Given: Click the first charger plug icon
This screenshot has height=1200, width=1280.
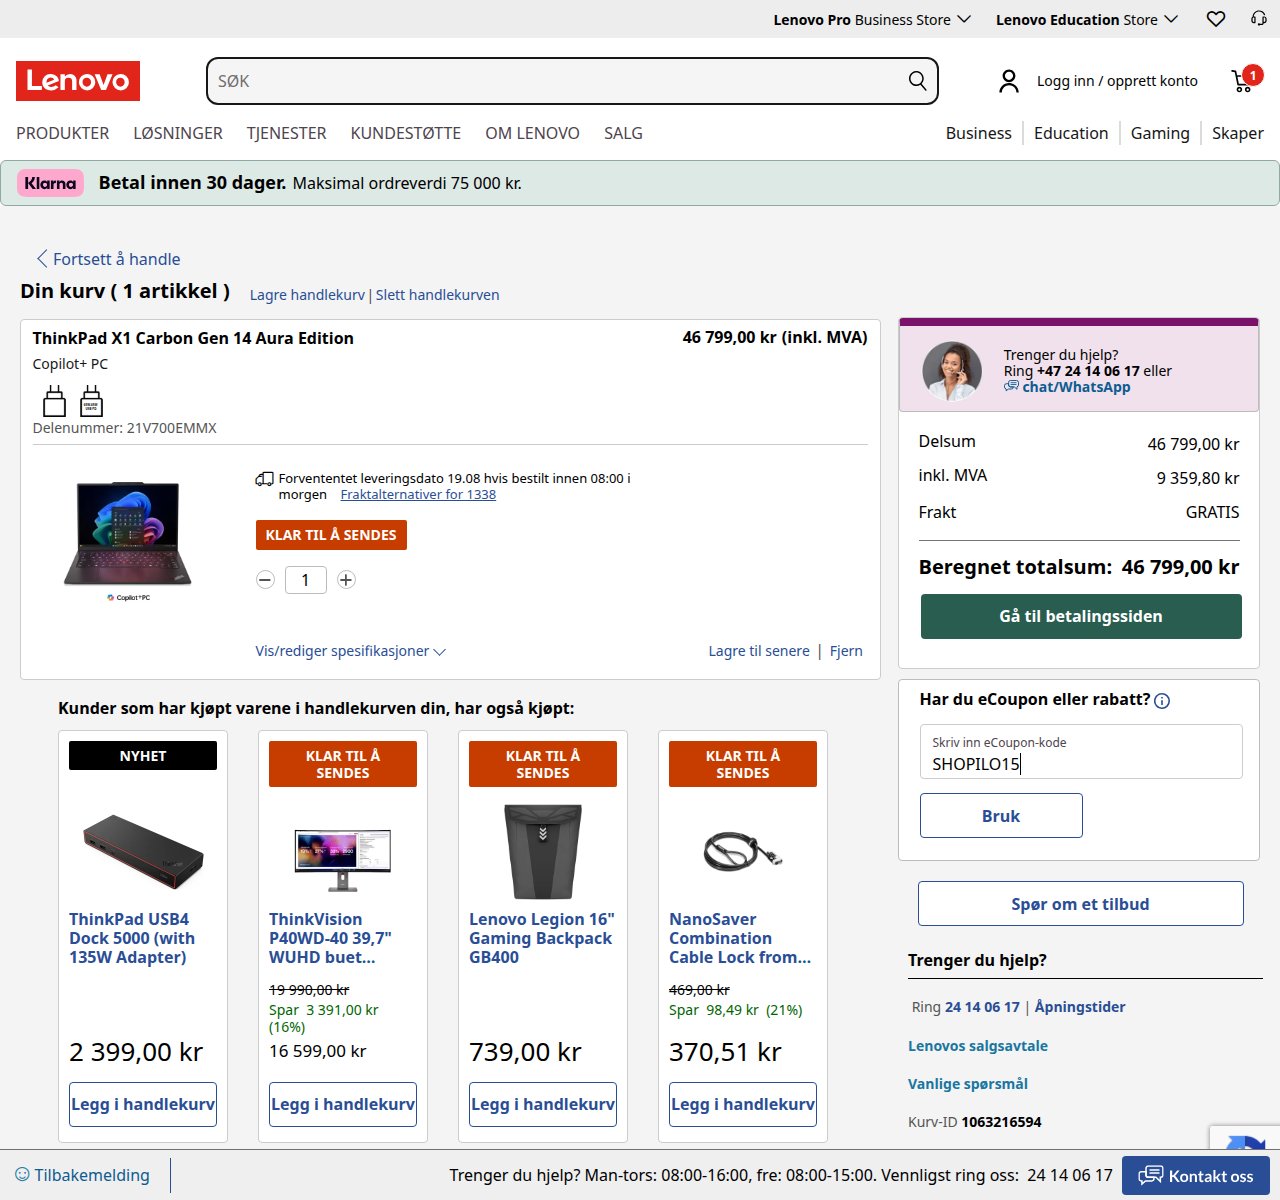Looking at the screenshot, I should (55, 401).
